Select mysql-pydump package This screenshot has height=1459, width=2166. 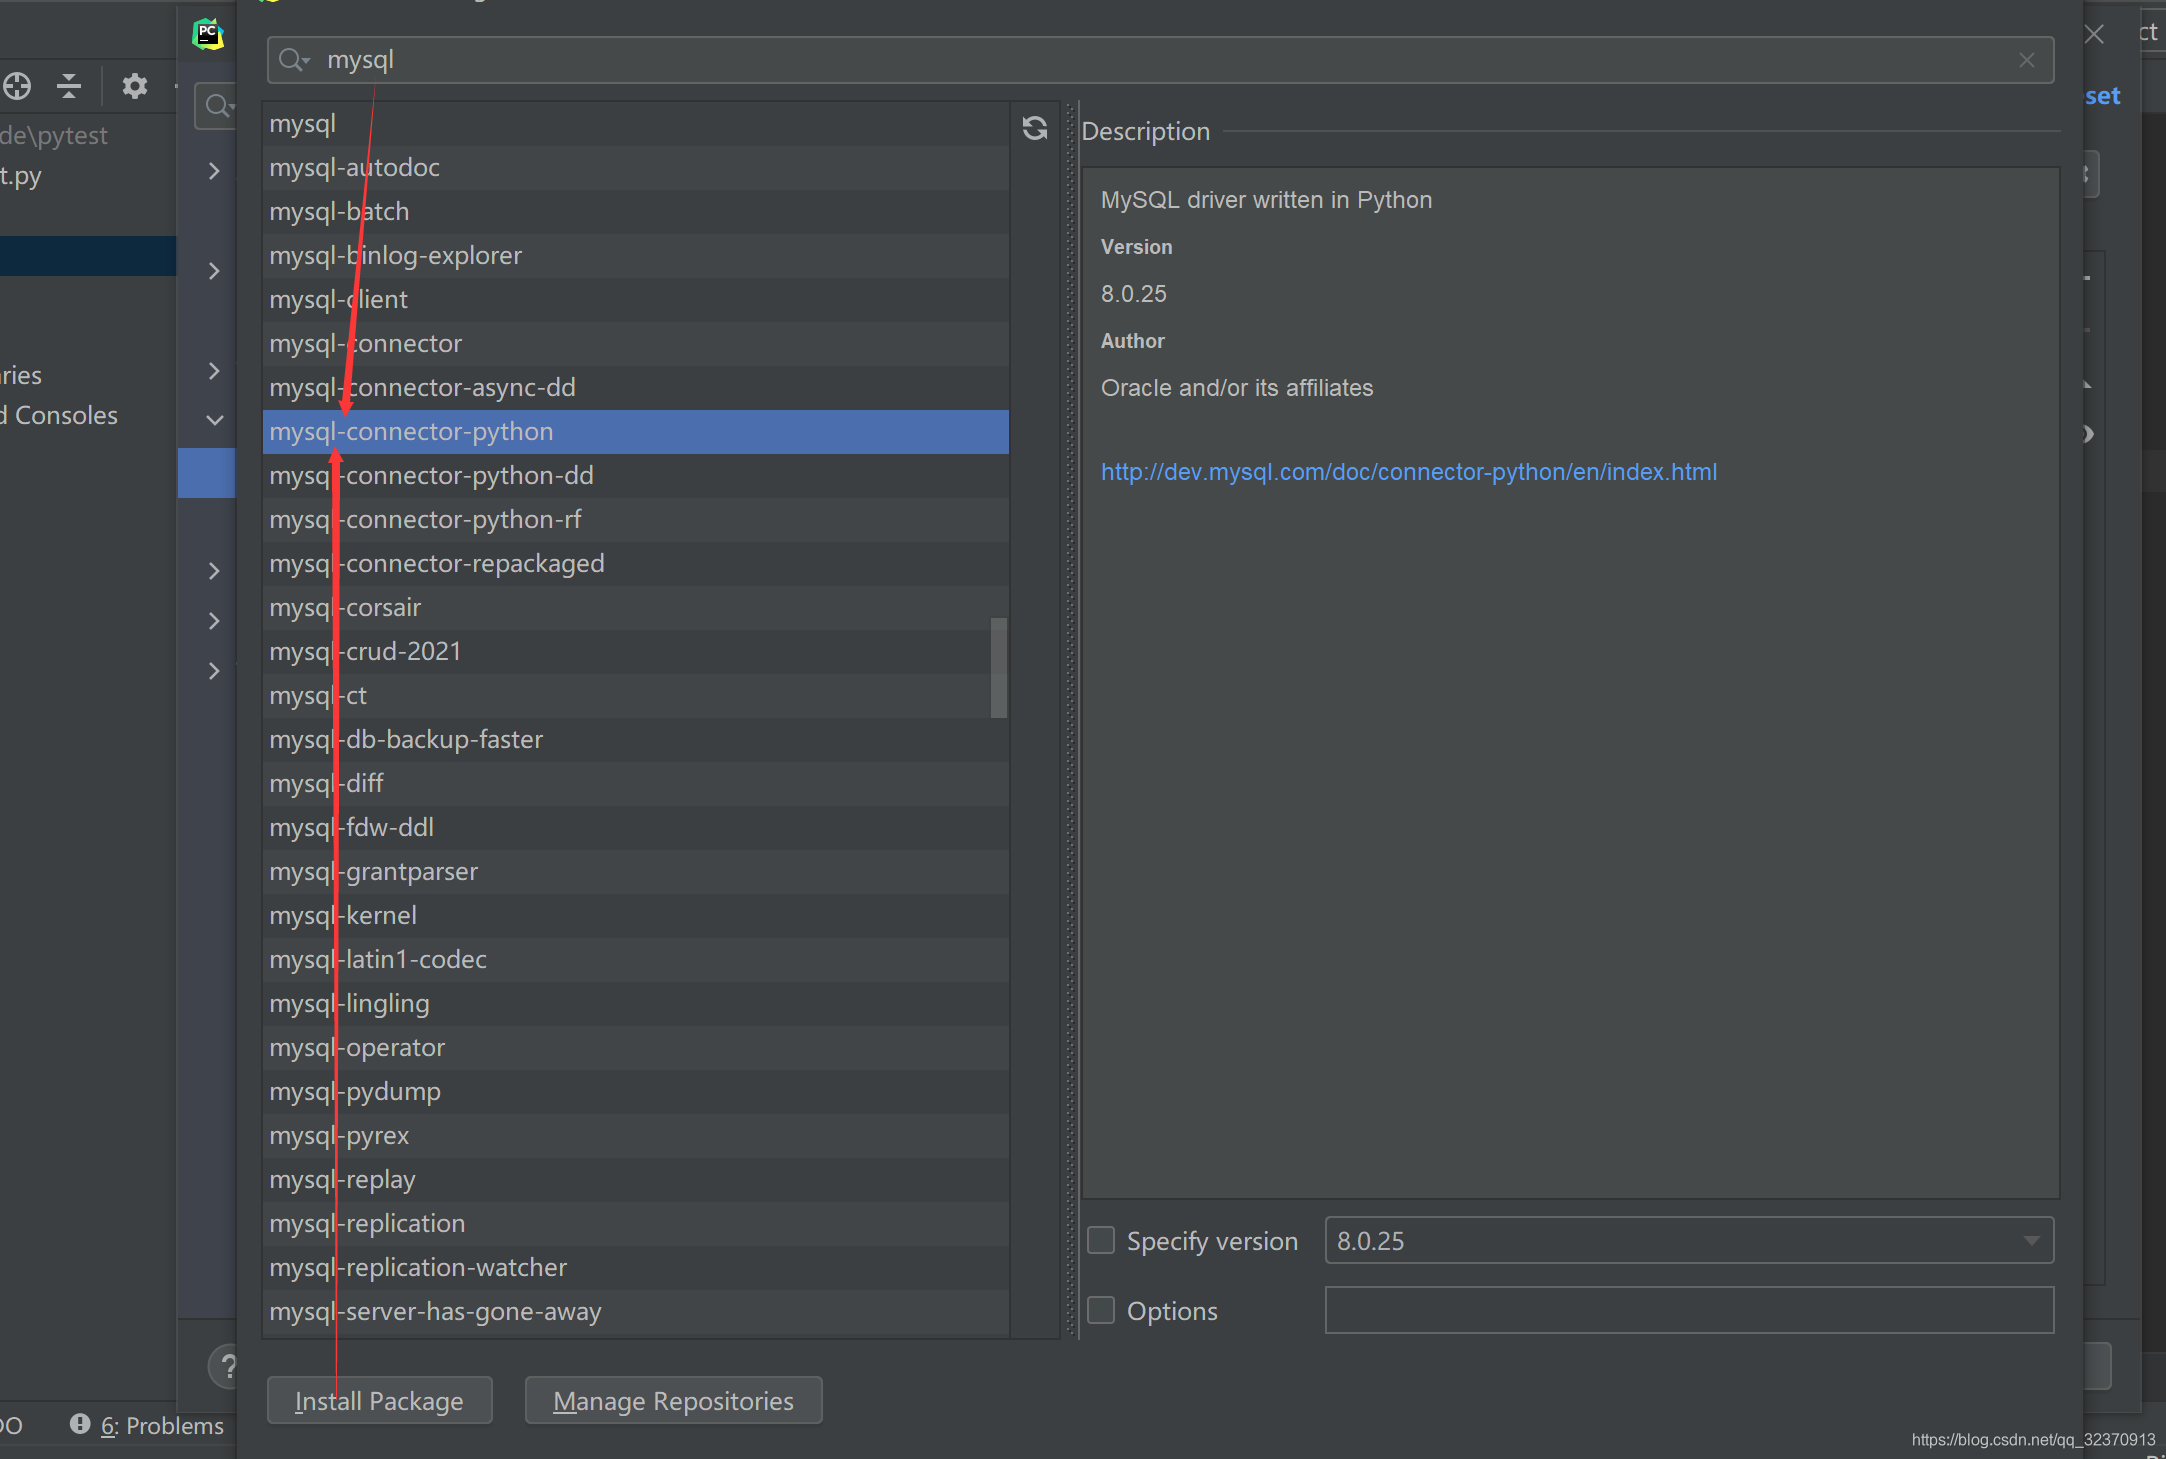[x=636, y=1092]
